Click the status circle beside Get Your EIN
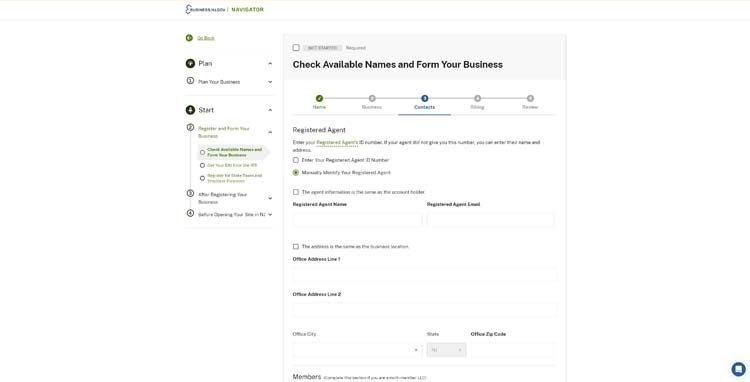 point(202,165)
